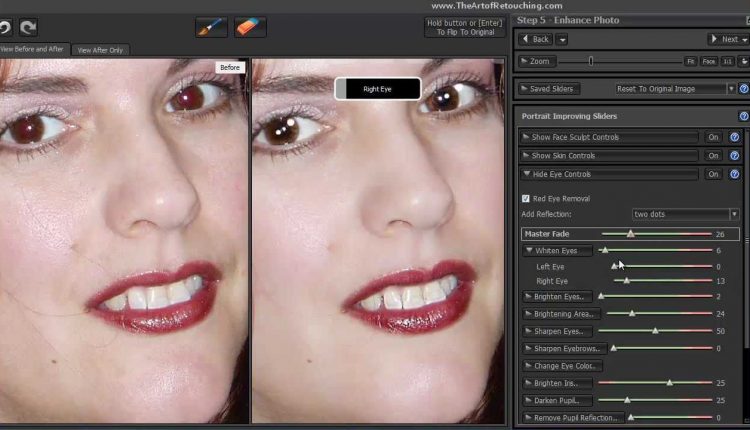Open help for Saved Sliders

[744, 89]
